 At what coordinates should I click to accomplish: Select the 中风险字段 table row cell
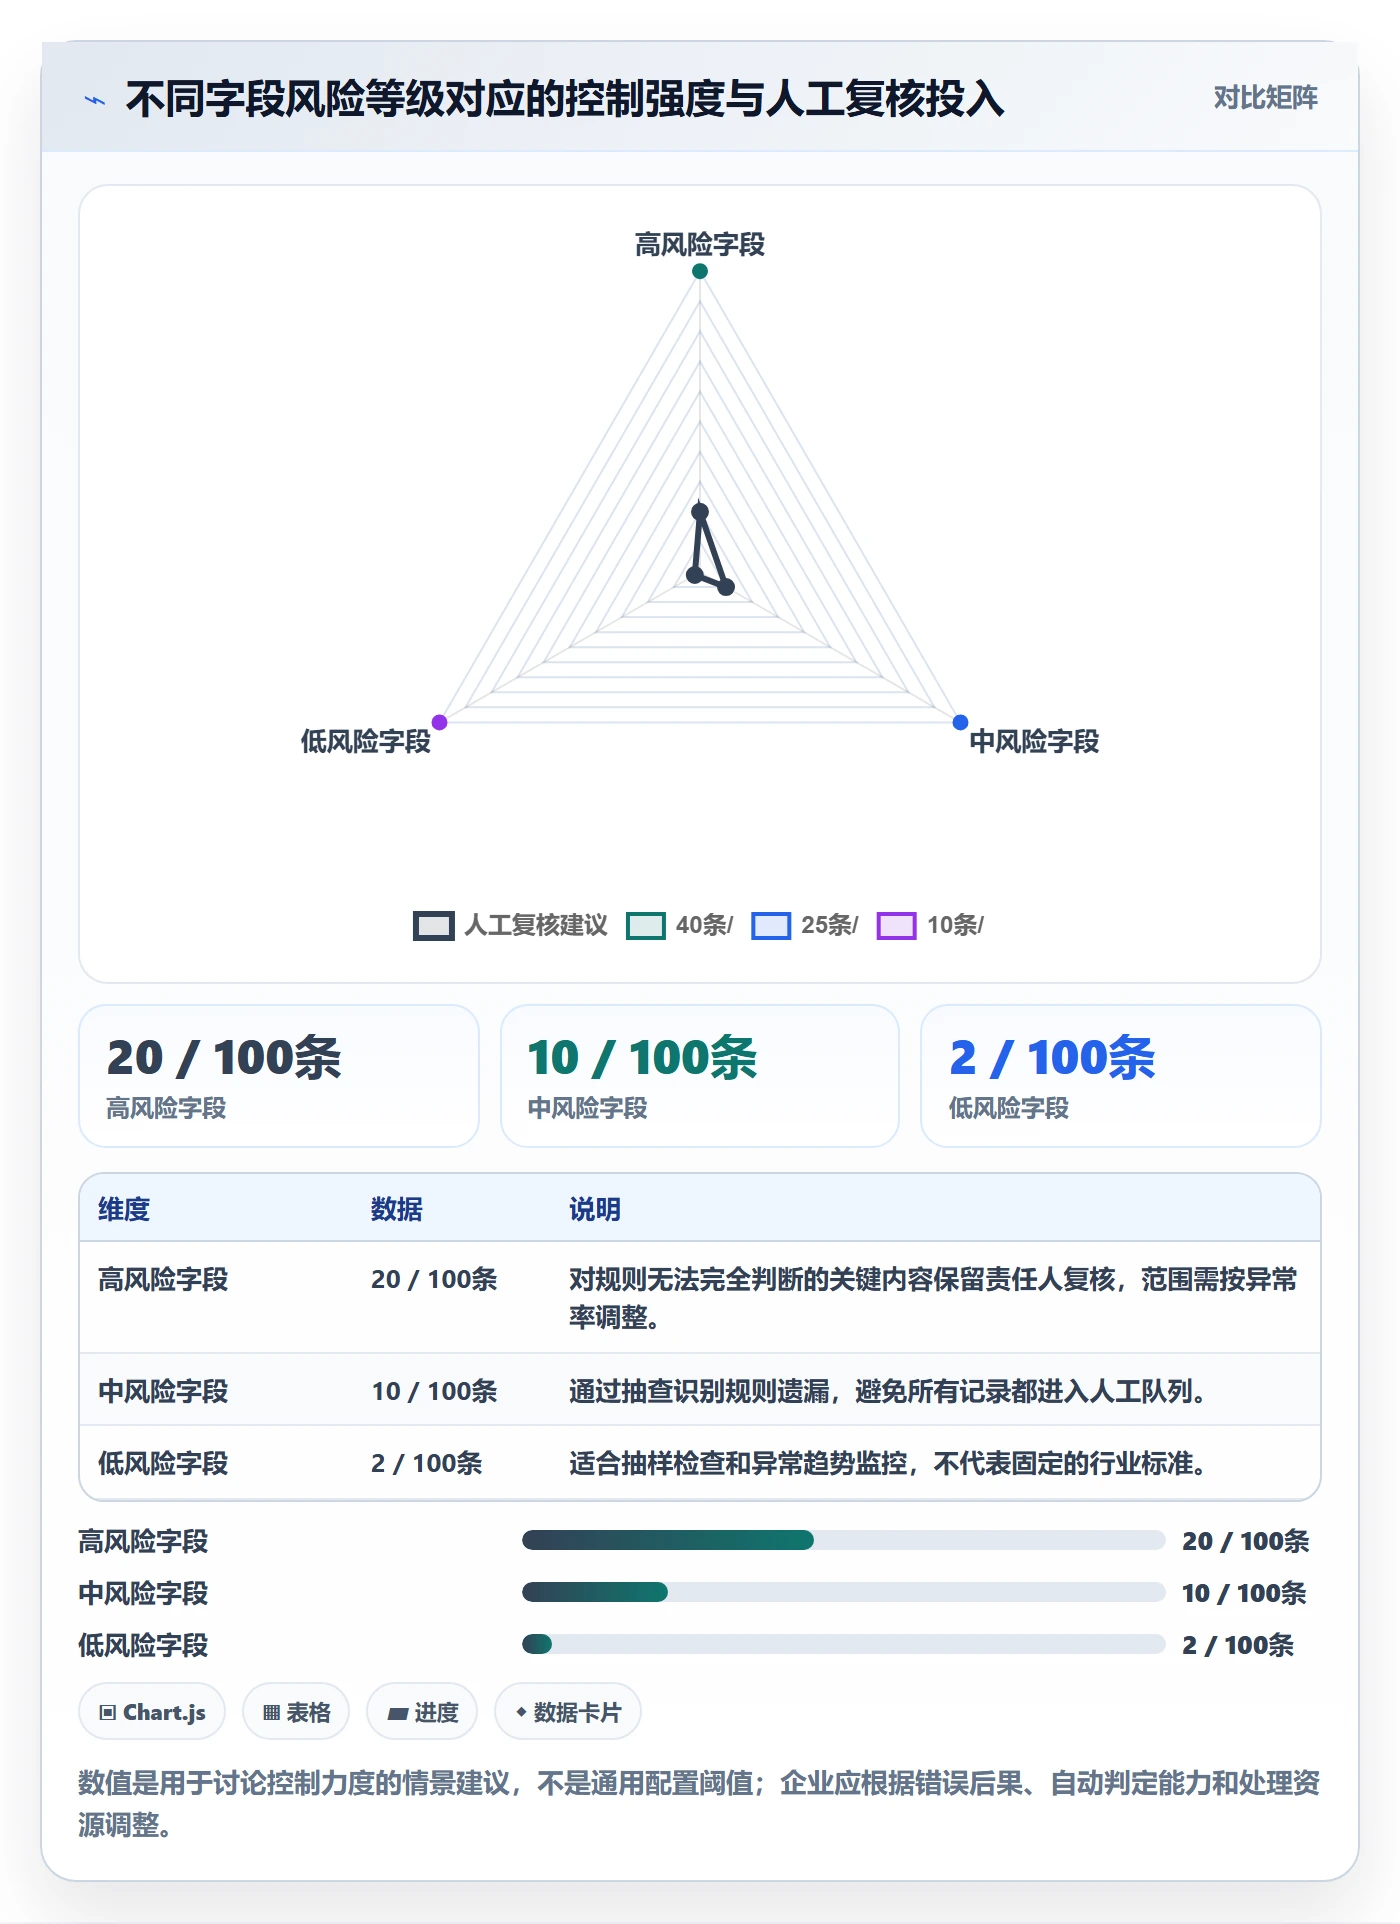pyautogui.click(x=163, y=1391)
